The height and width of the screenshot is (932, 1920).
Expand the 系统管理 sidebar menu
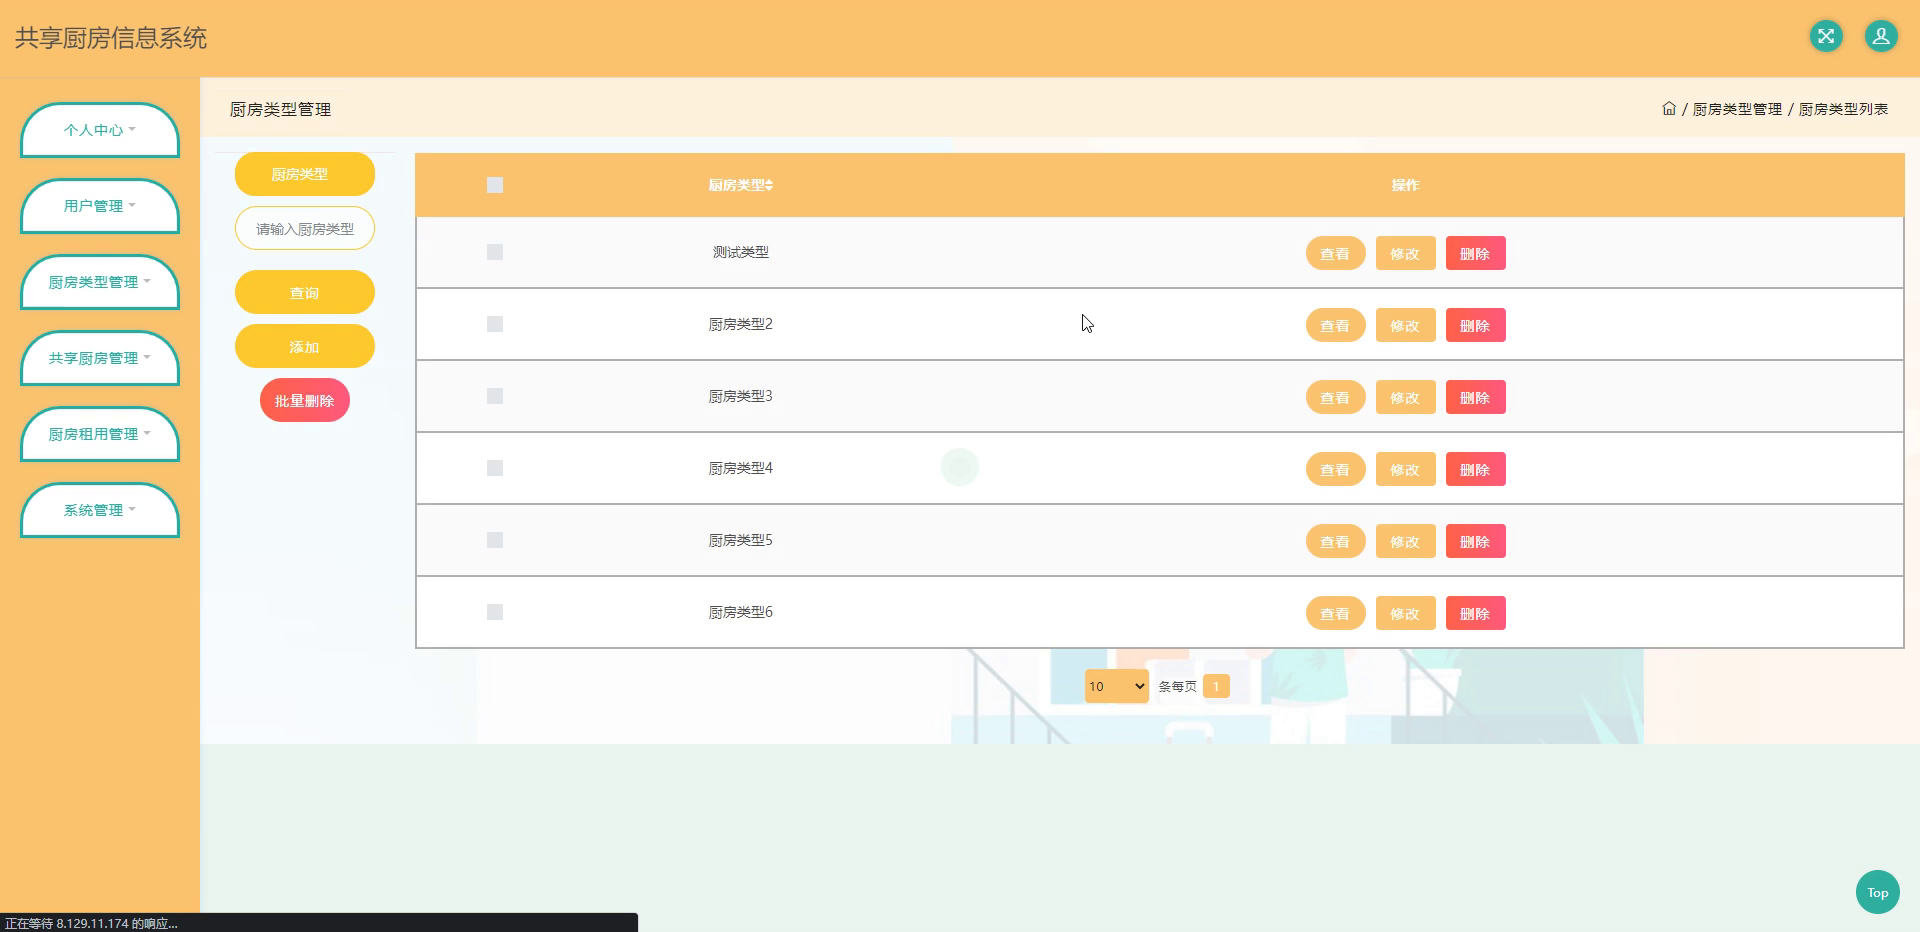coord(100,510)
